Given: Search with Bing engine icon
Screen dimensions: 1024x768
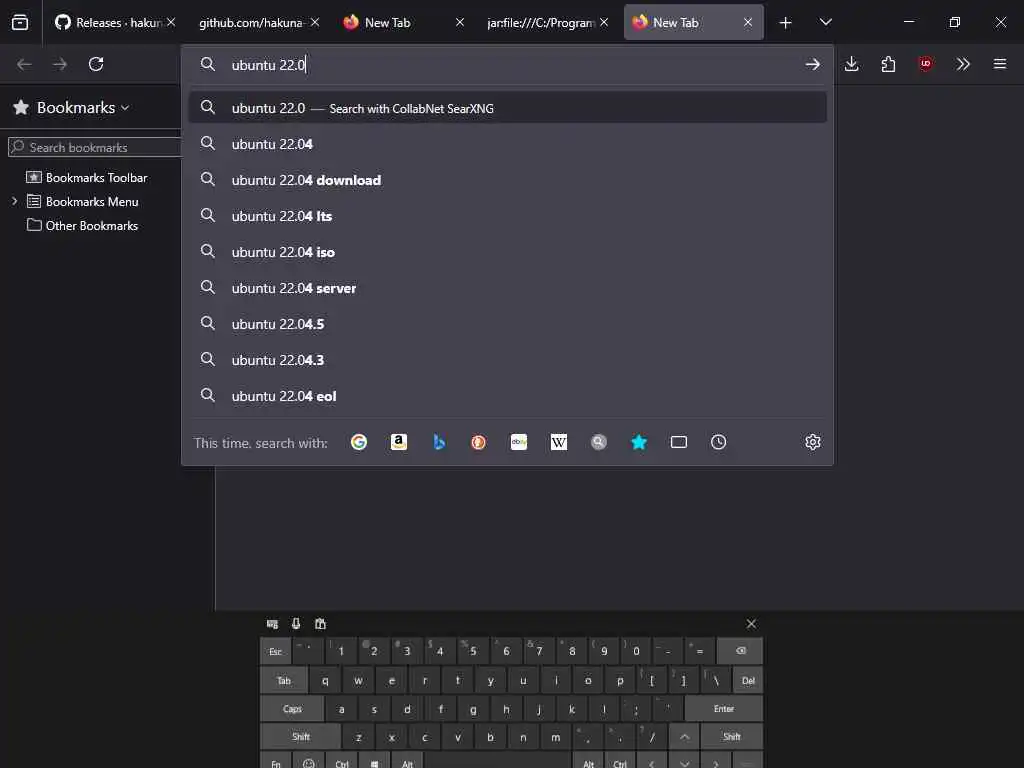Looking at the screenshot, I should point(439,442).
